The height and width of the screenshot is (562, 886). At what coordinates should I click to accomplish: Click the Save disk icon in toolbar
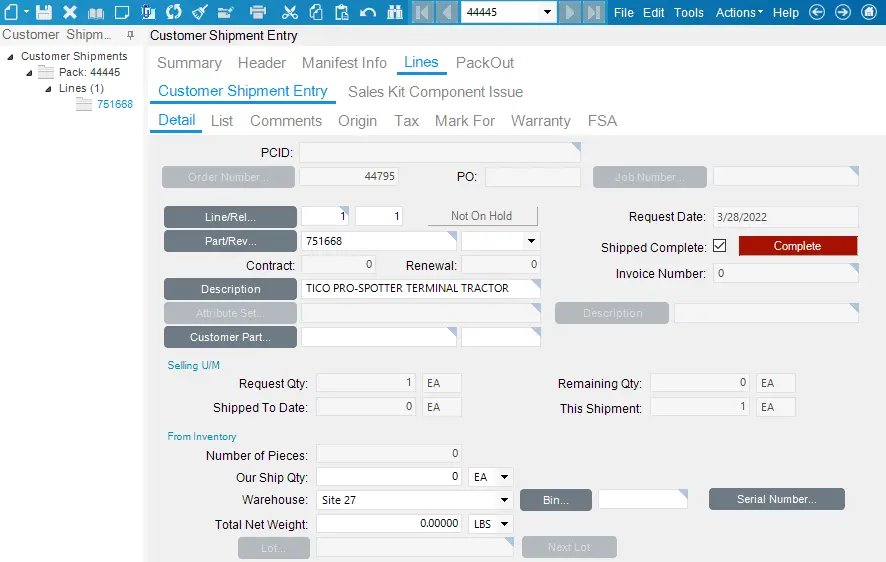coord(44,13)
